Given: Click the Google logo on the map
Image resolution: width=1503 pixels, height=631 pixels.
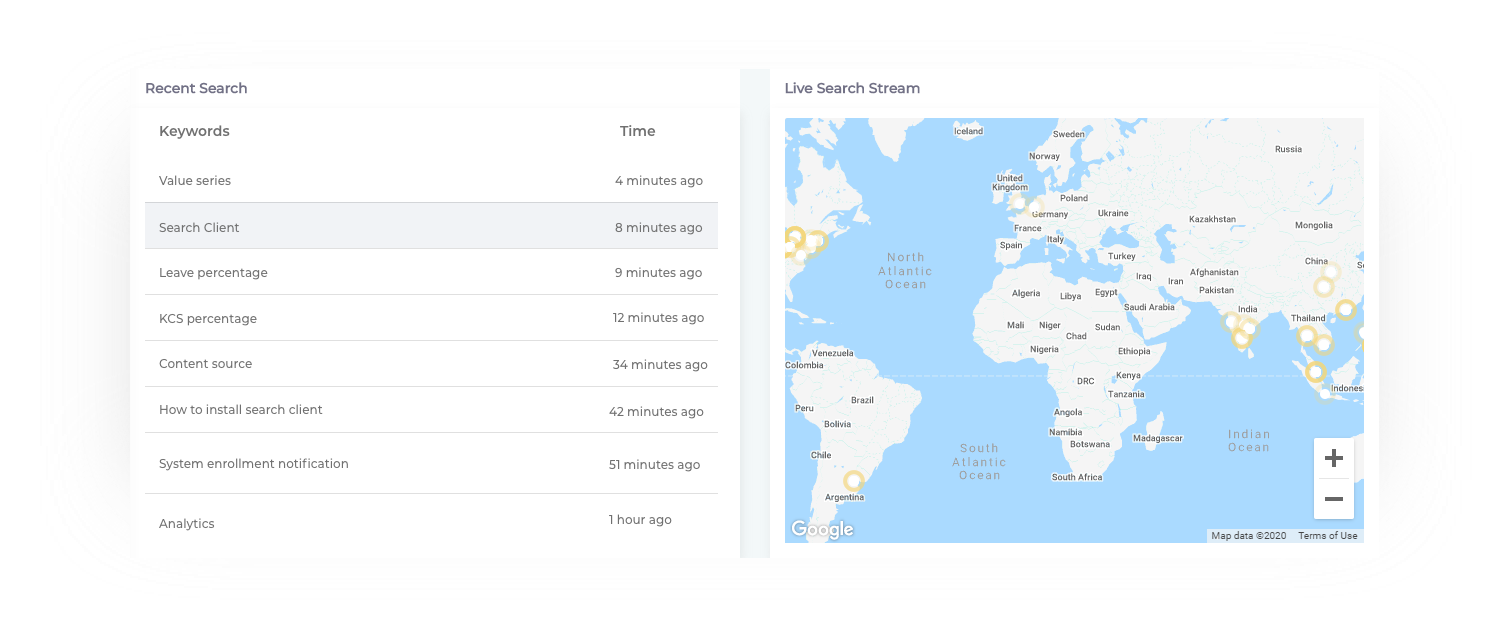Looking at the screenshot, I should 822,529.
